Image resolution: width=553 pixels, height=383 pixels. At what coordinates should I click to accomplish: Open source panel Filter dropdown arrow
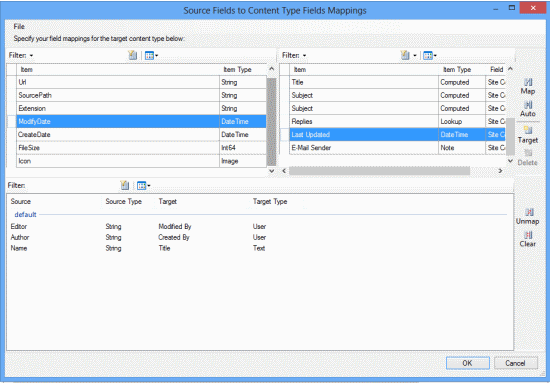click(x=31, y=56)
